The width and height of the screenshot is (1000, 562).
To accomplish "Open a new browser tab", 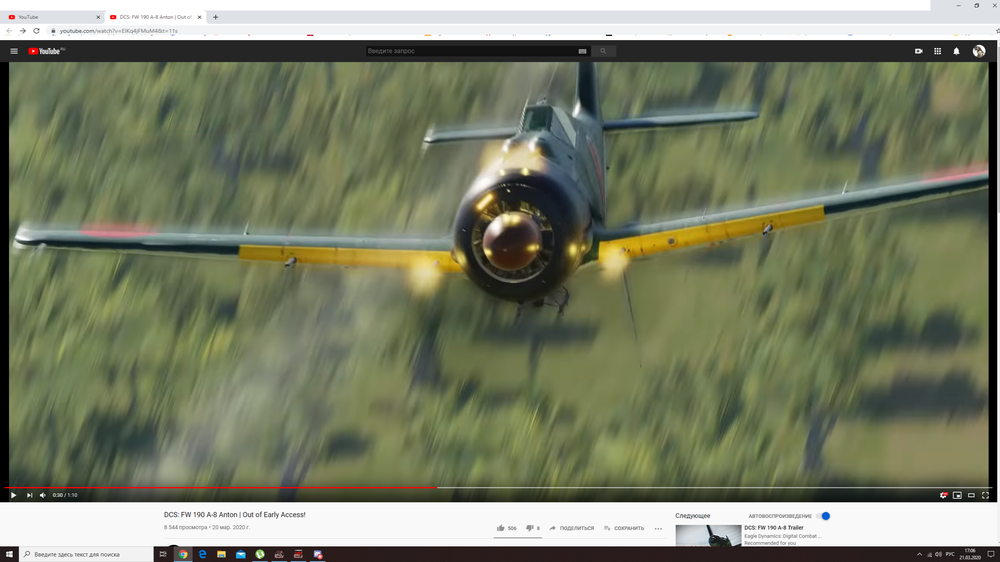I will click(216, 17).
